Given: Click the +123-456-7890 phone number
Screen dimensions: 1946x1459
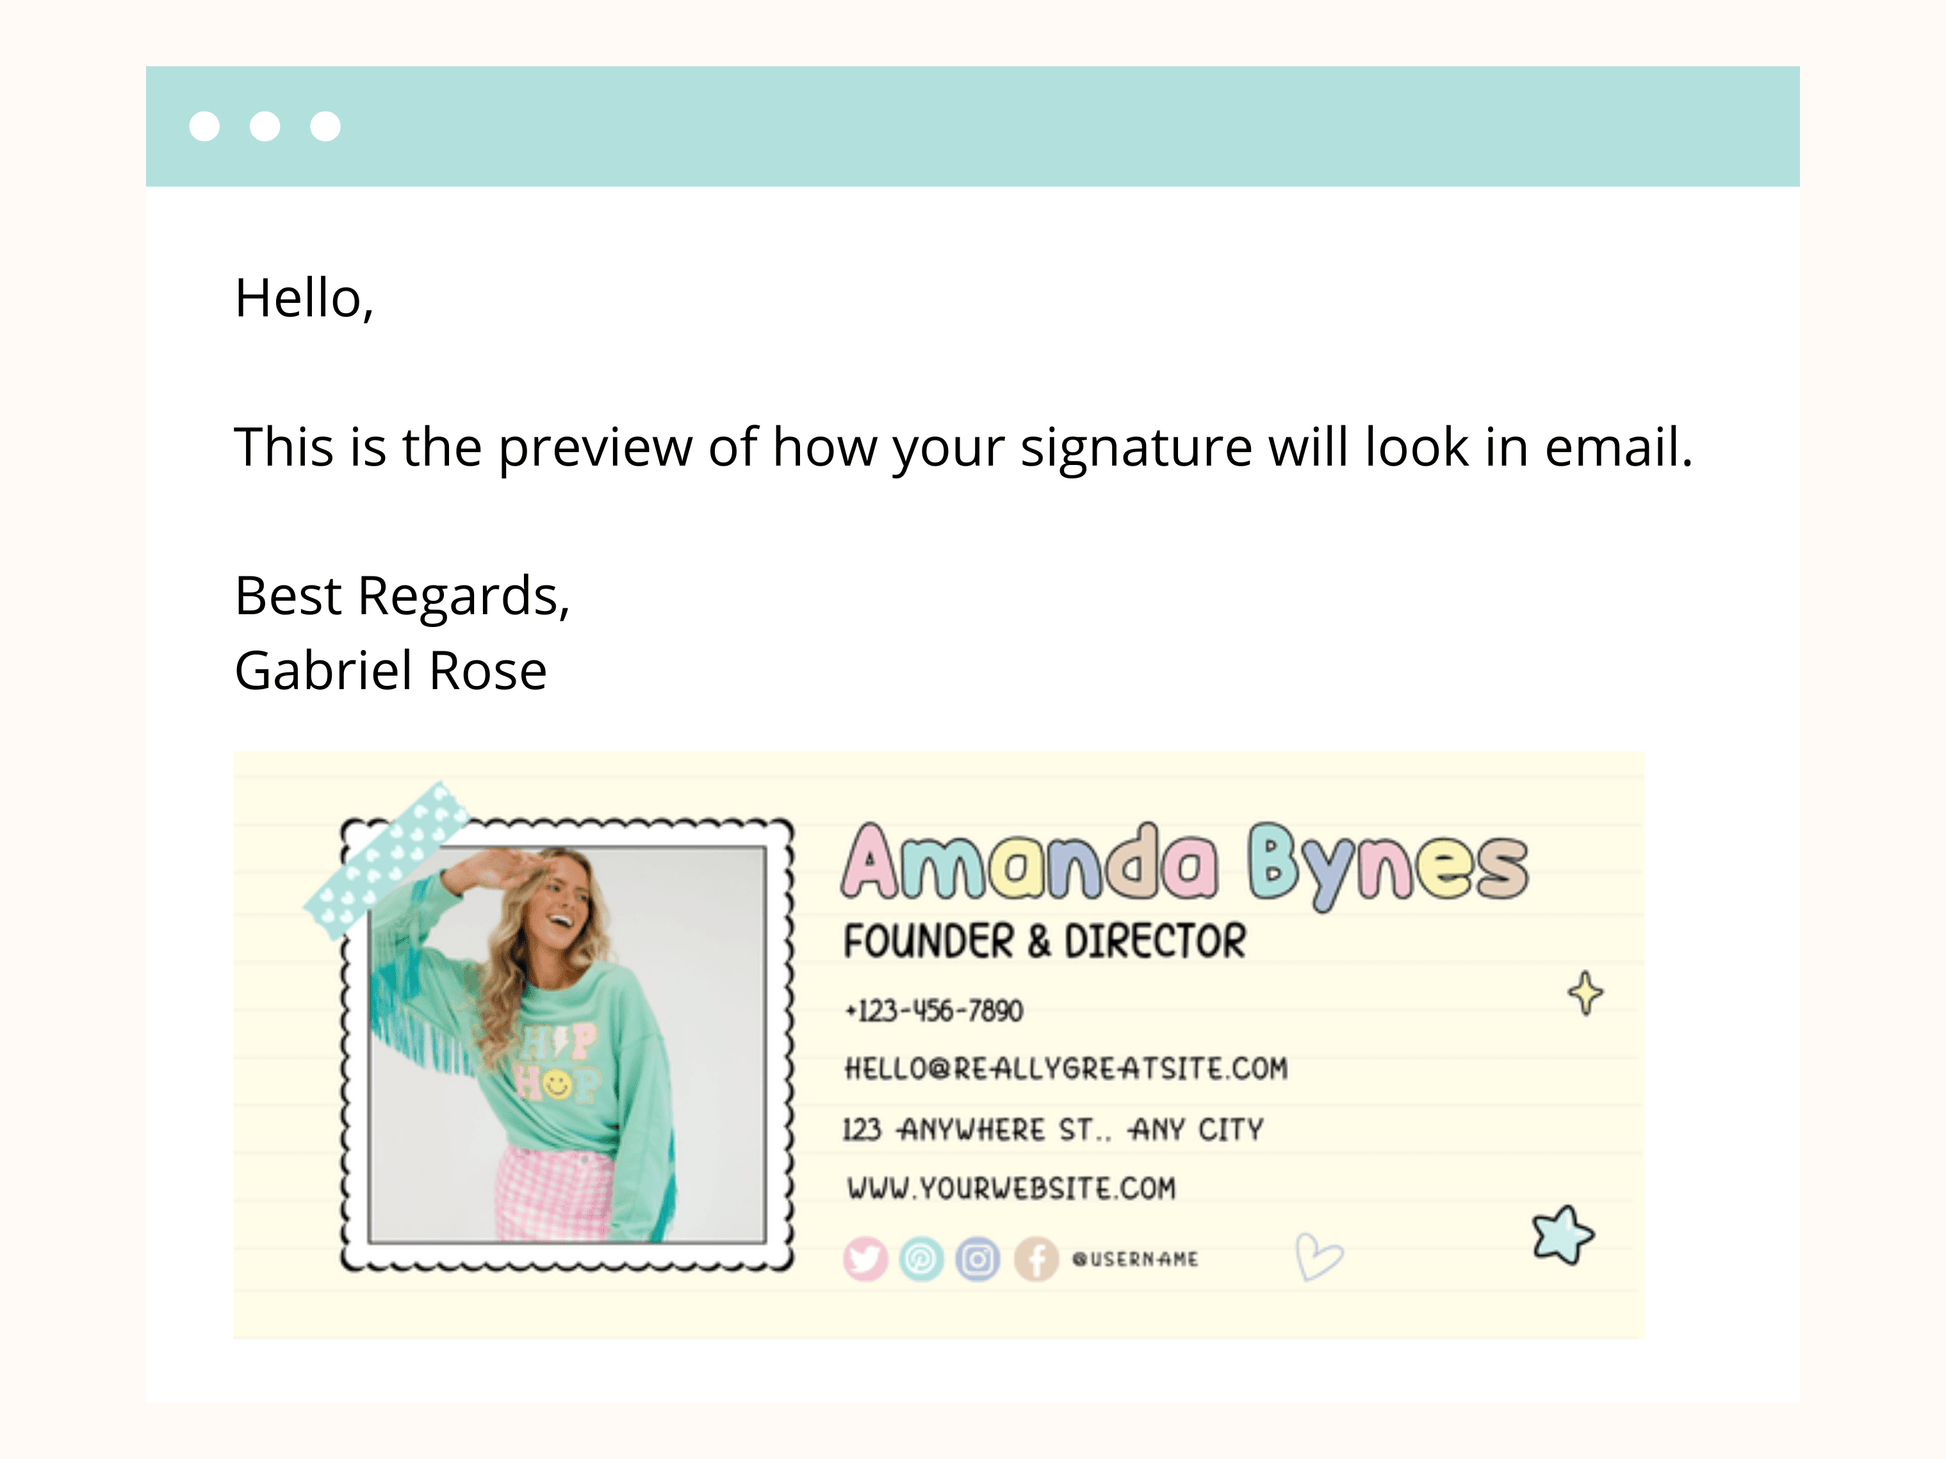Looking at the screenshot, I should click(934, 1011).
